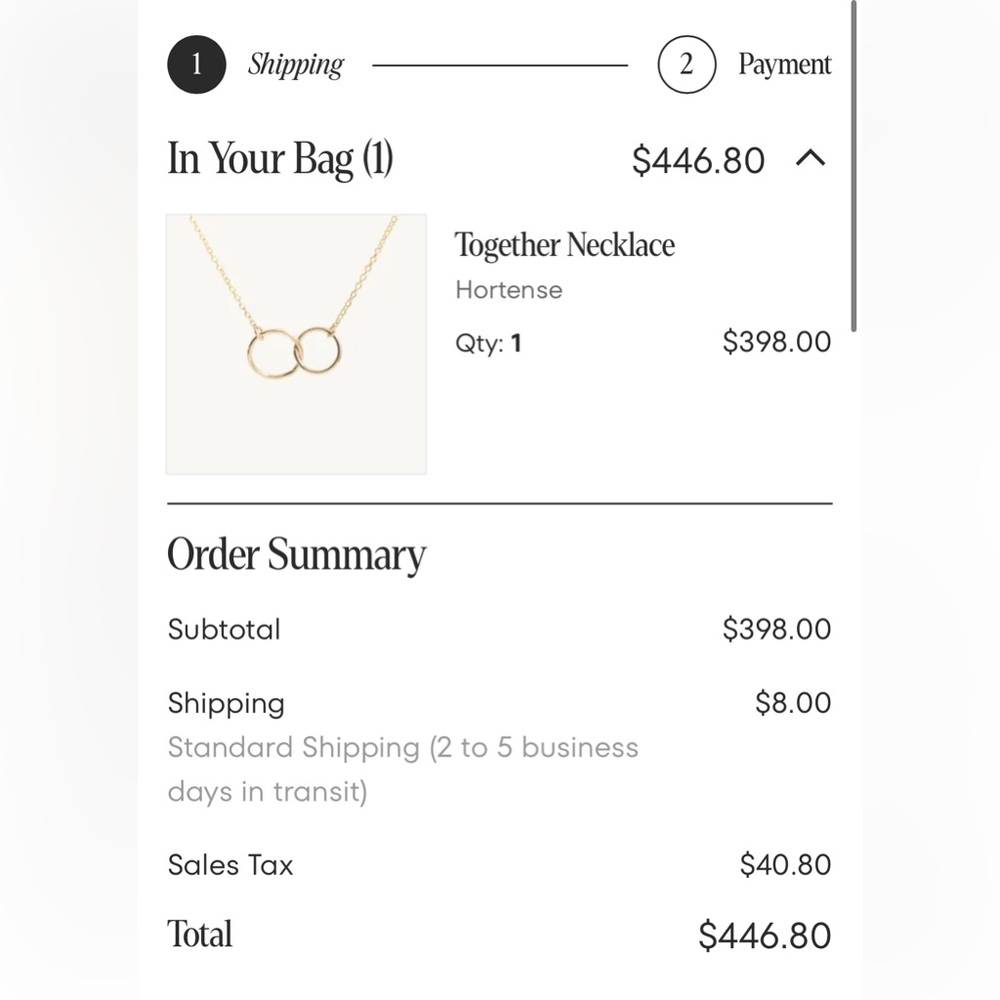This screenshot has width=1000, height=1000.
Task: Click the item price $398.00 beside quantity
Action: [x=777, y=342]
